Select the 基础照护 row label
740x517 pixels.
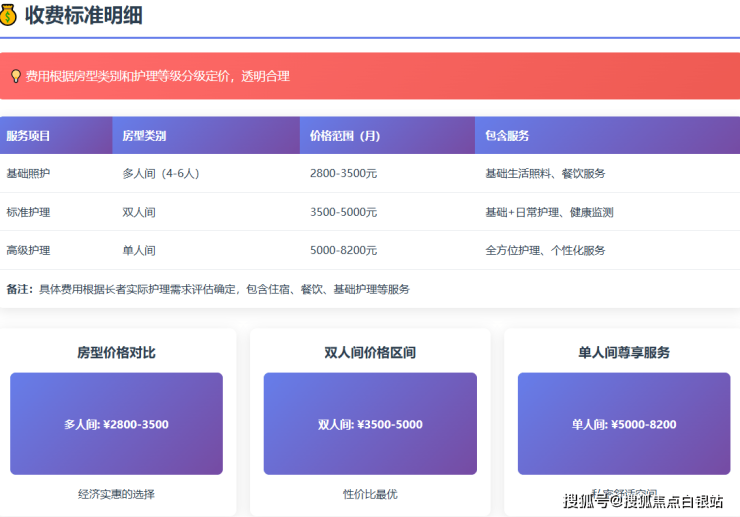(x=28, y=174)
